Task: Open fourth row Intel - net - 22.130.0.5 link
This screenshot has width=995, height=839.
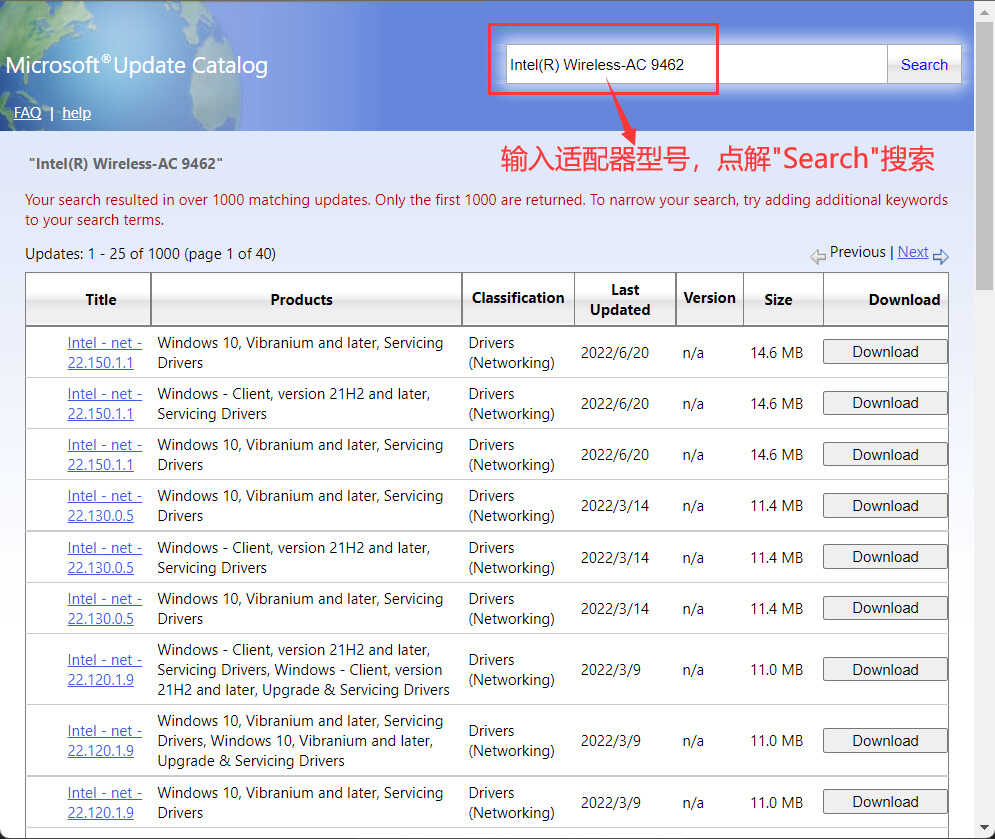Action: pos(105,506)
